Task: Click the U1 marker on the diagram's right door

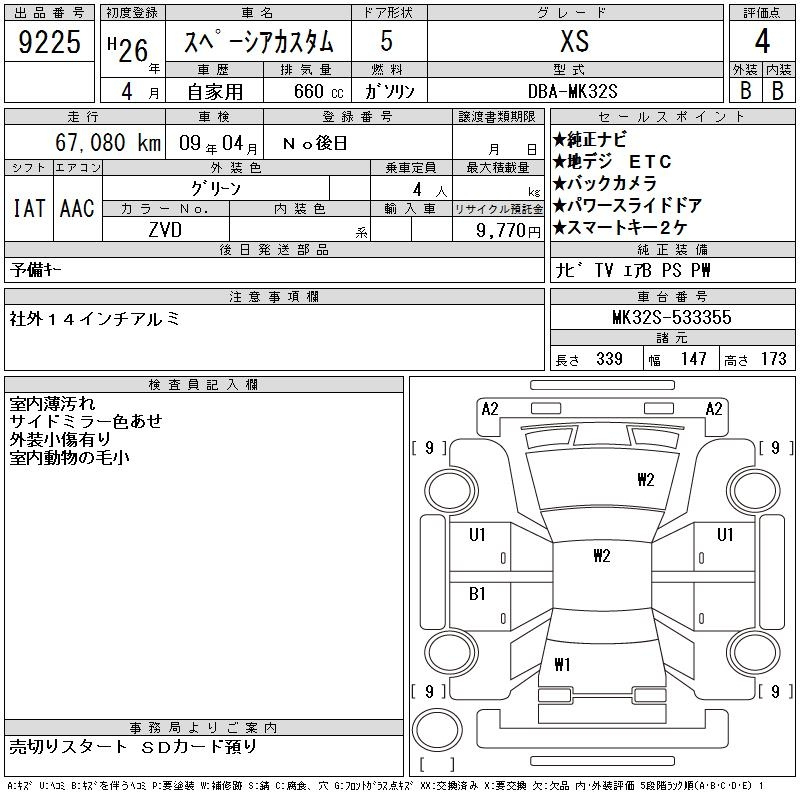Action: pos(725,535)
